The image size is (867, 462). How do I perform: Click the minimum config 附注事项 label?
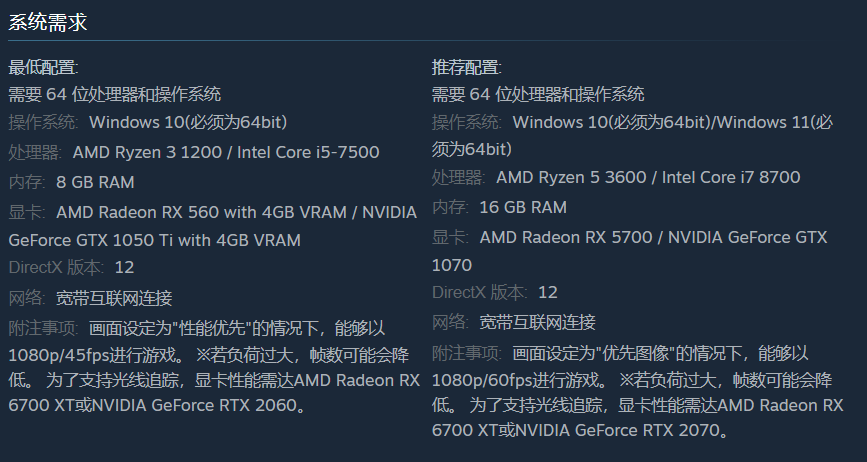(43, 328)
